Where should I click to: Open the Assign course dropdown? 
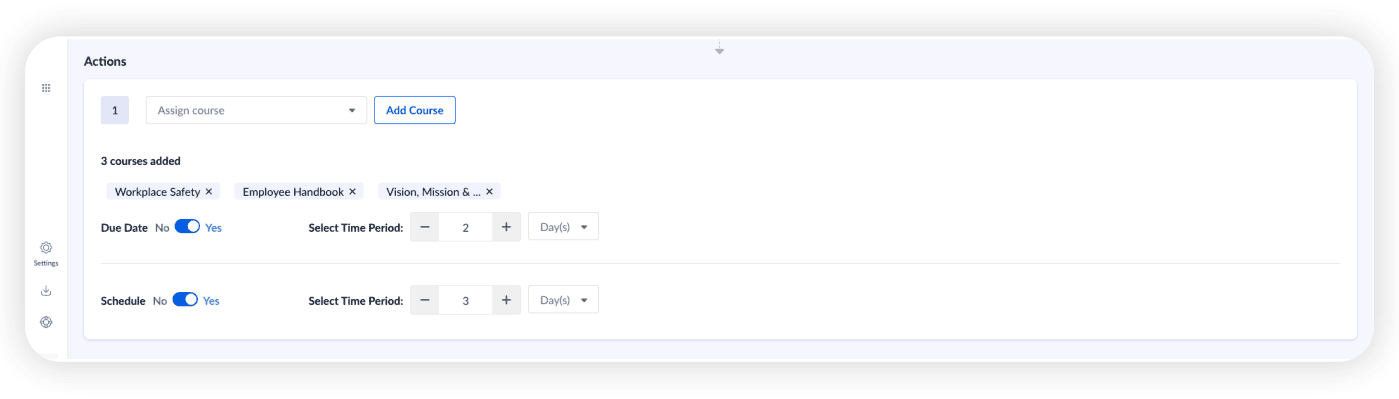(x=257, y=110)
